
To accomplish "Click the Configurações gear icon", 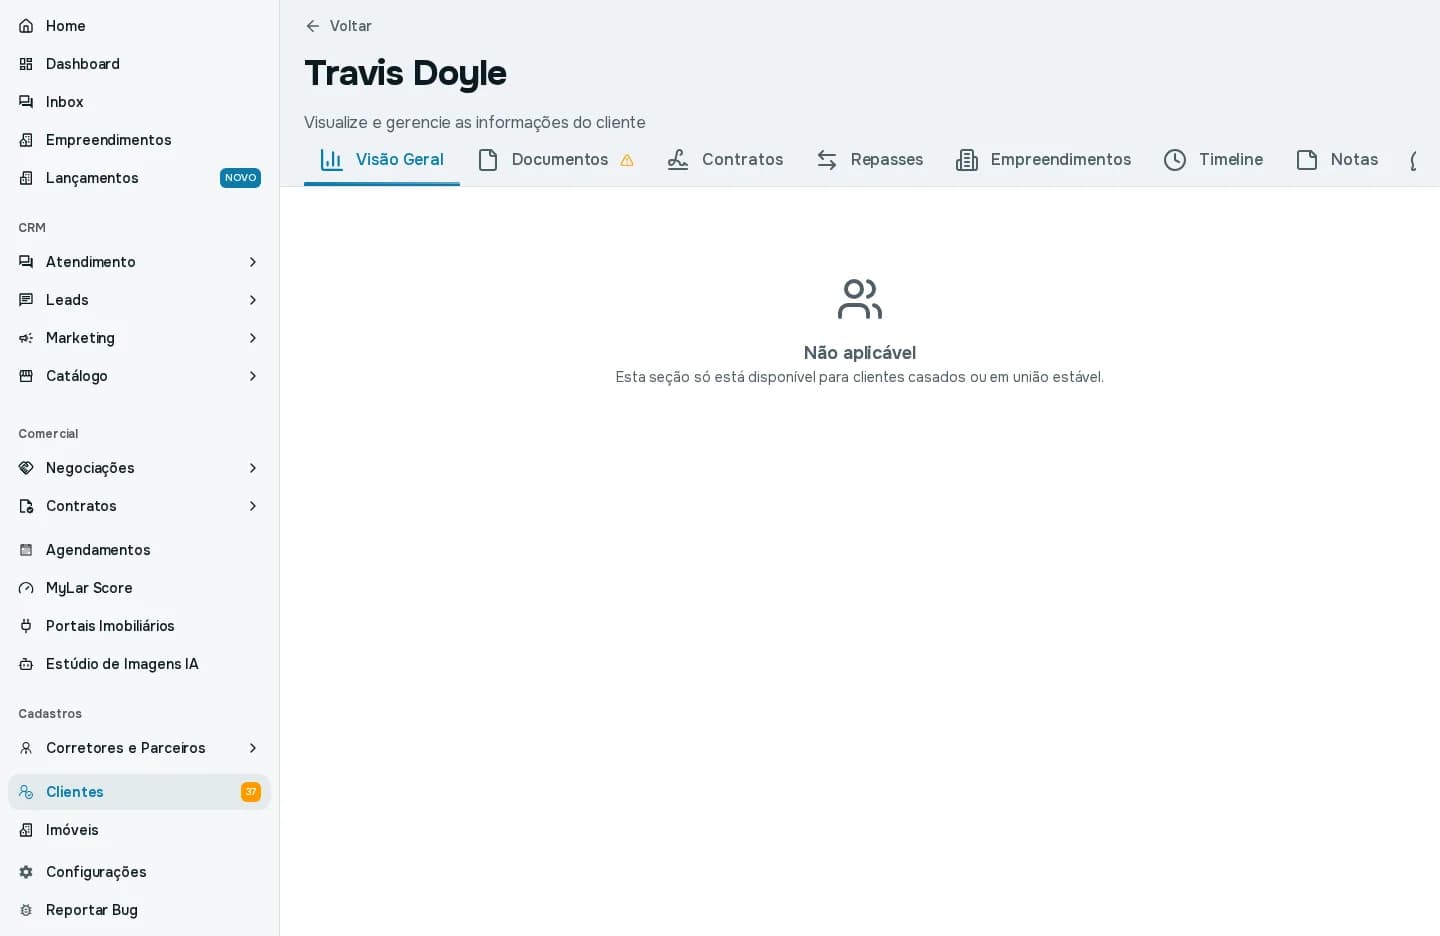I will 26,872.
